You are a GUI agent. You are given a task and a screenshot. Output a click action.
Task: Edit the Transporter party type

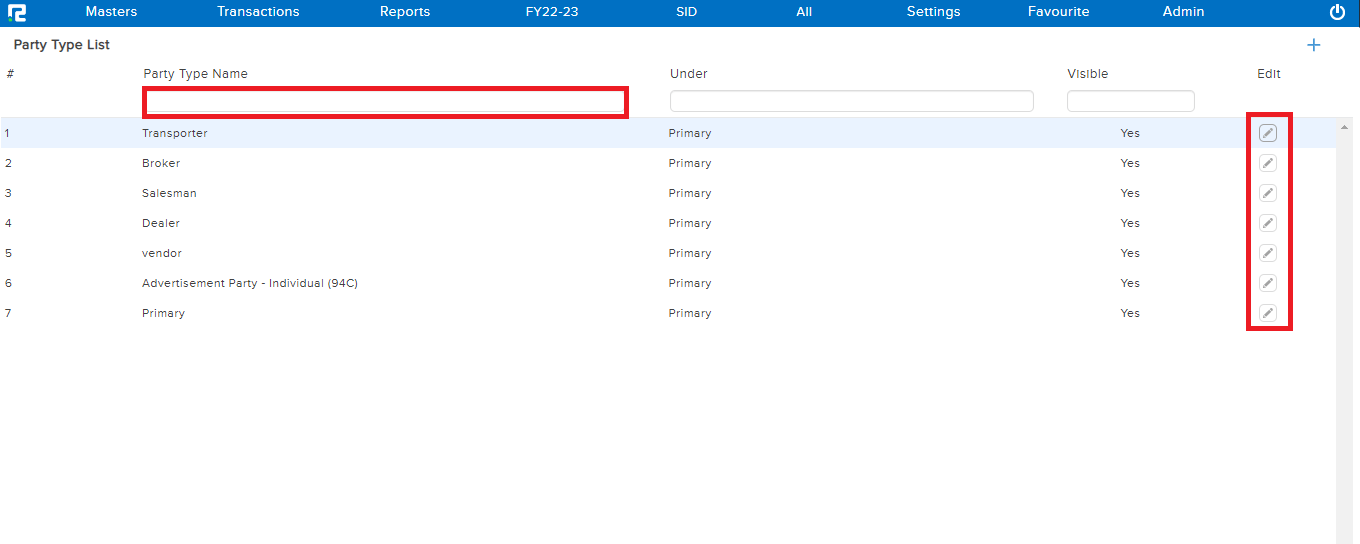[1267, 133]
